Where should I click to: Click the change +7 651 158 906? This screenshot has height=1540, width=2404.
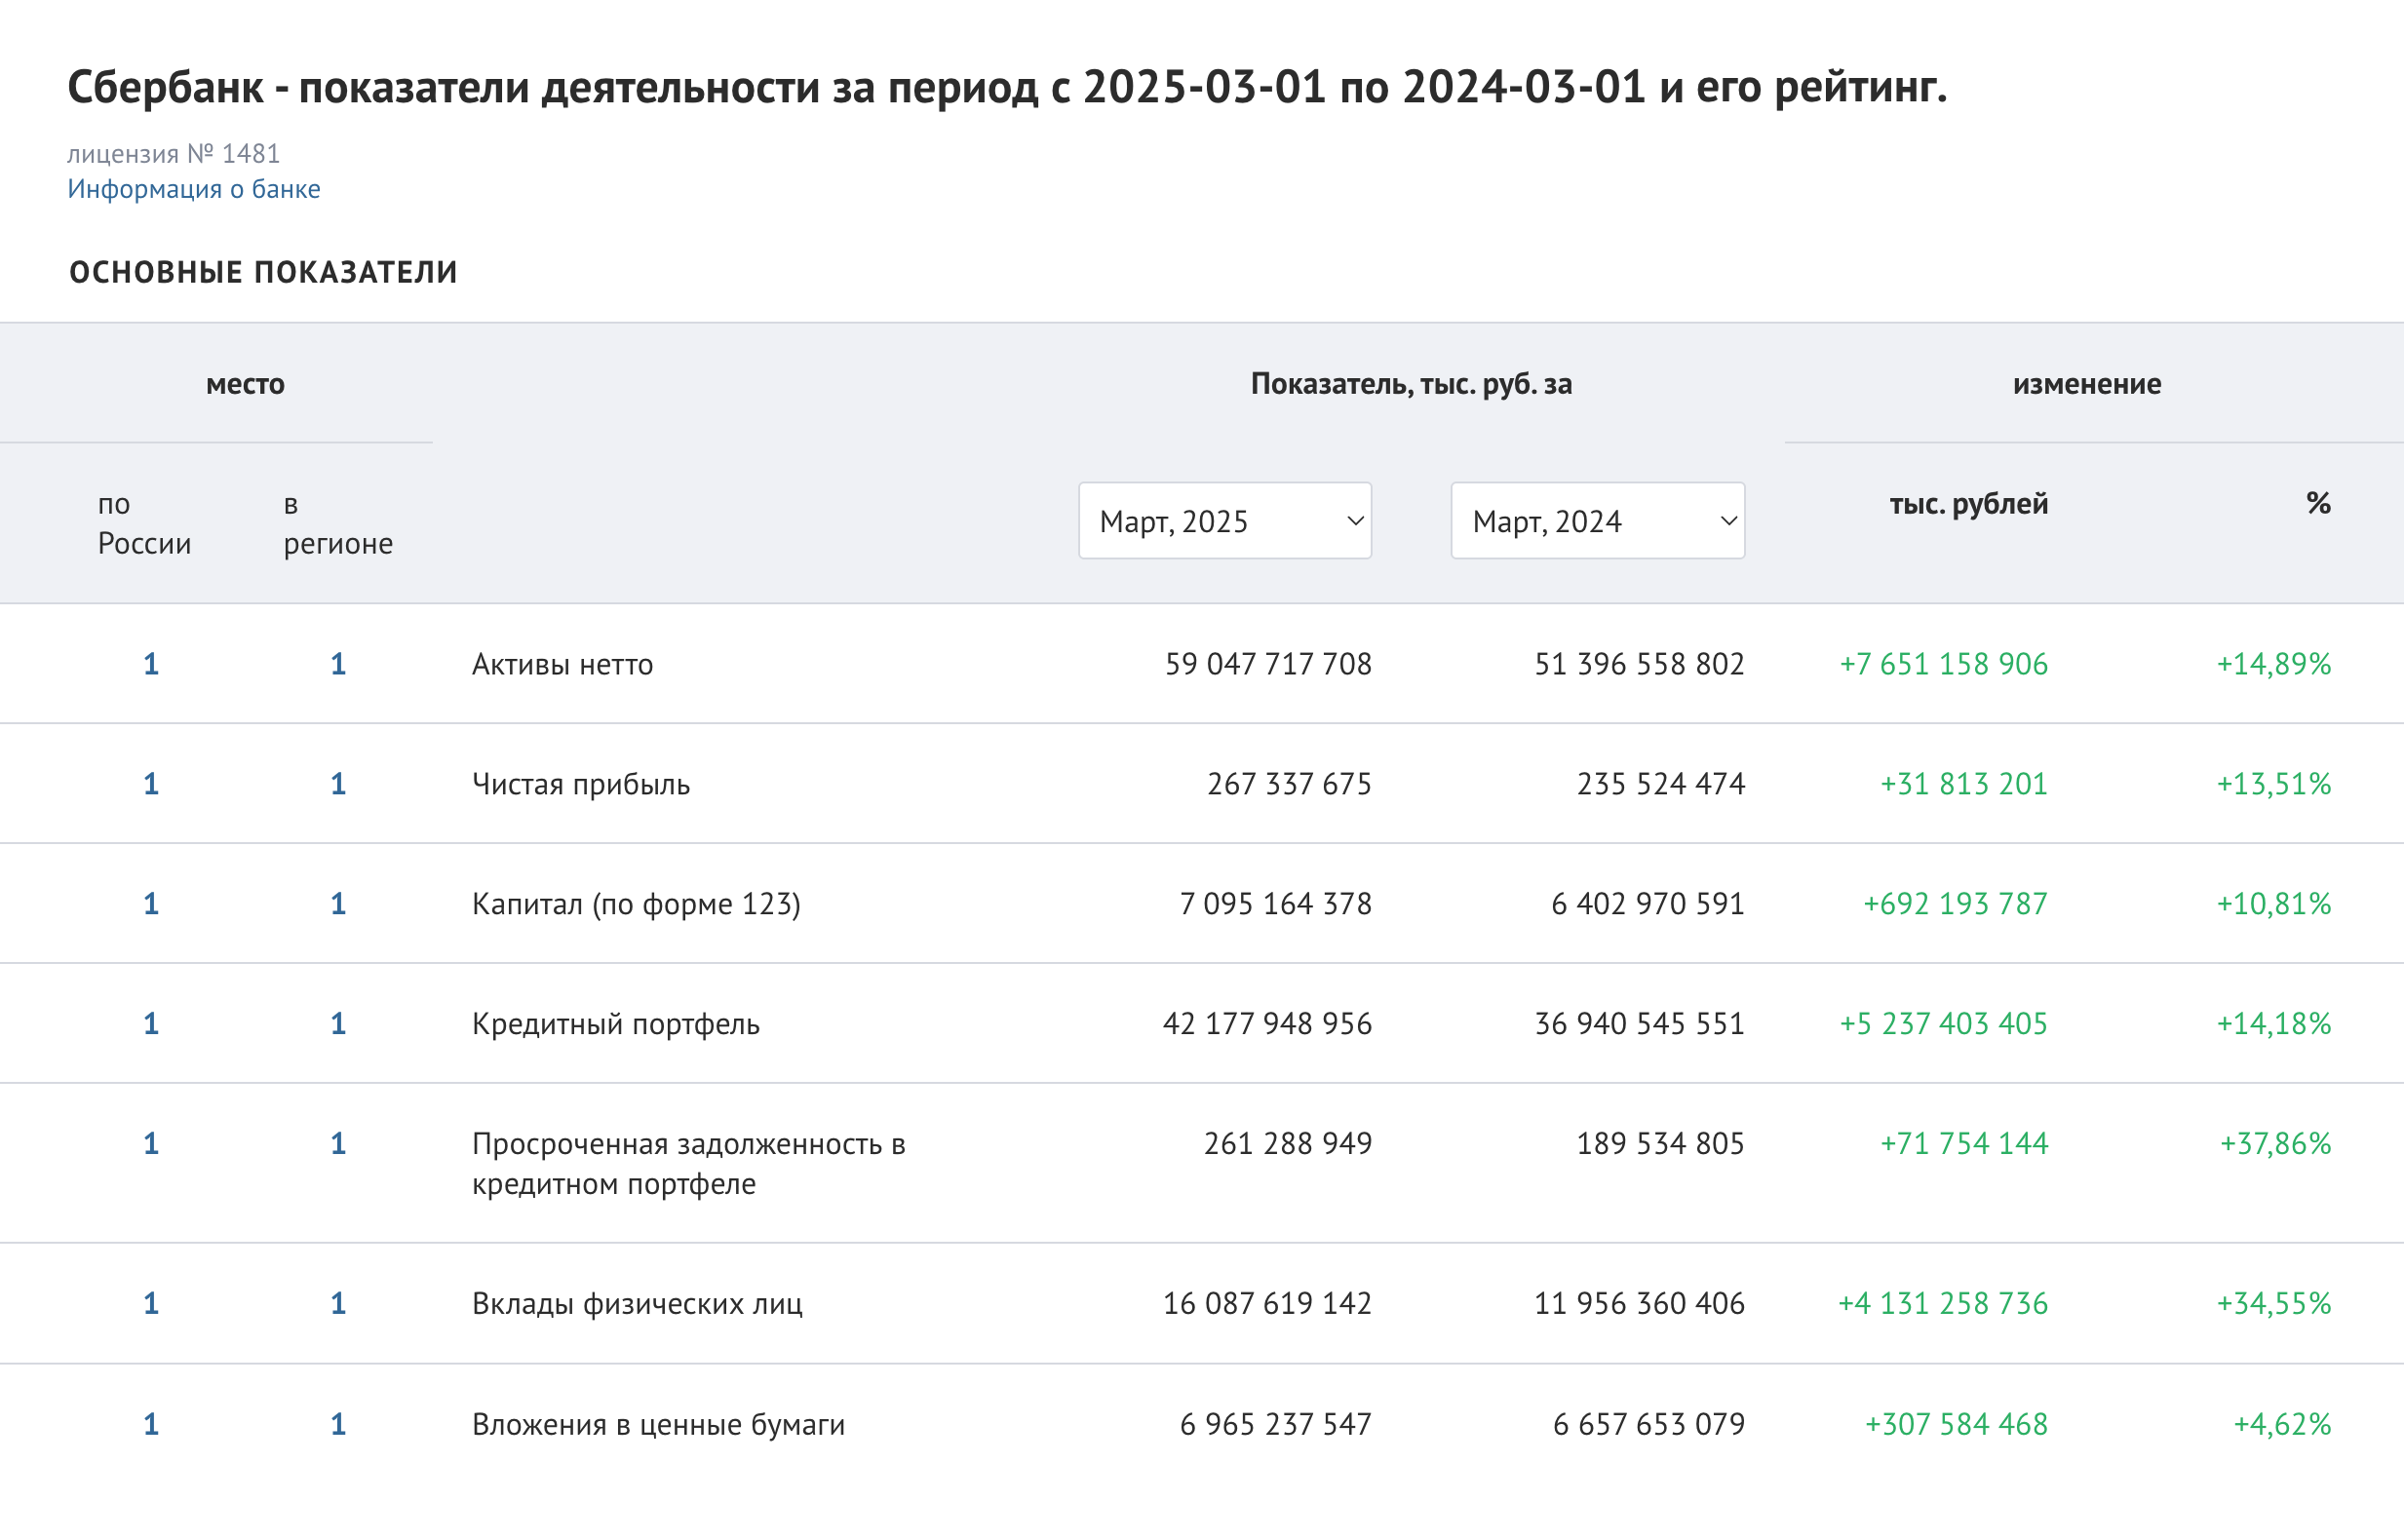(x=1943, y=664)
